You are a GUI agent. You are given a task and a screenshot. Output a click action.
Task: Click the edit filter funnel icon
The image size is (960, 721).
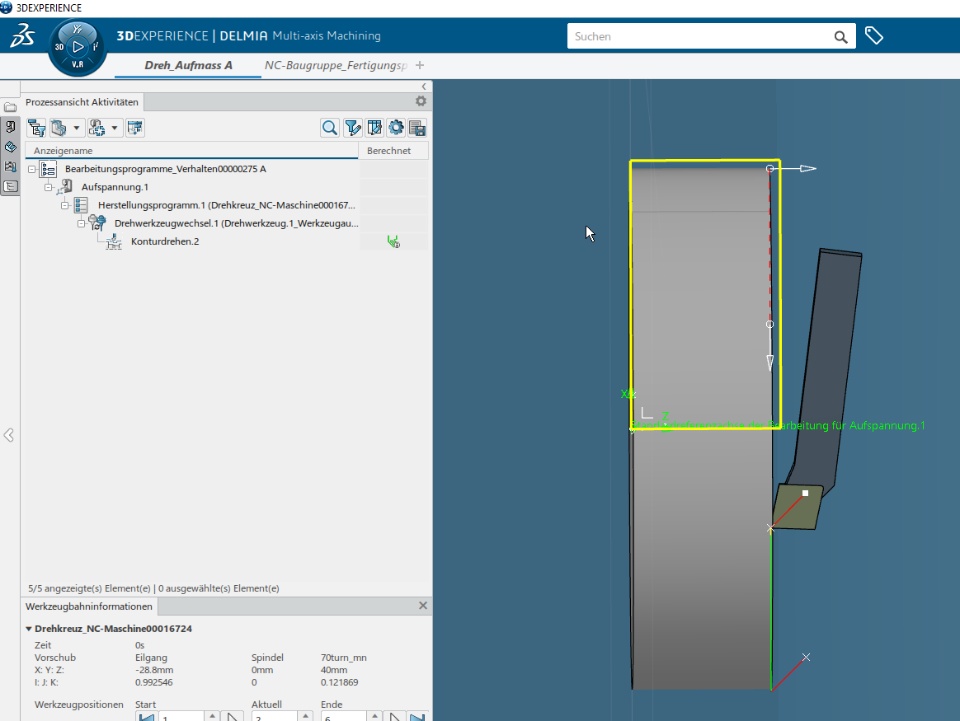coord(352,128)
